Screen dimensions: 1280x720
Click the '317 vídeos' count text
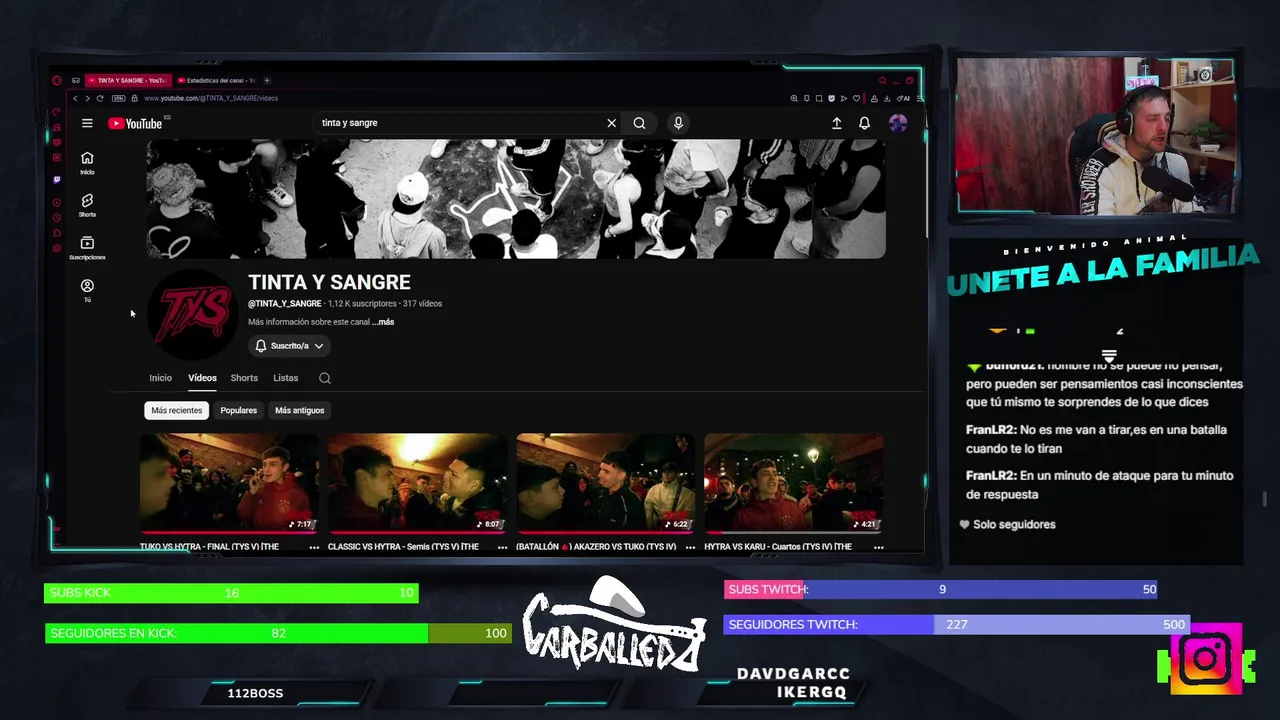[x=422, y=304]
